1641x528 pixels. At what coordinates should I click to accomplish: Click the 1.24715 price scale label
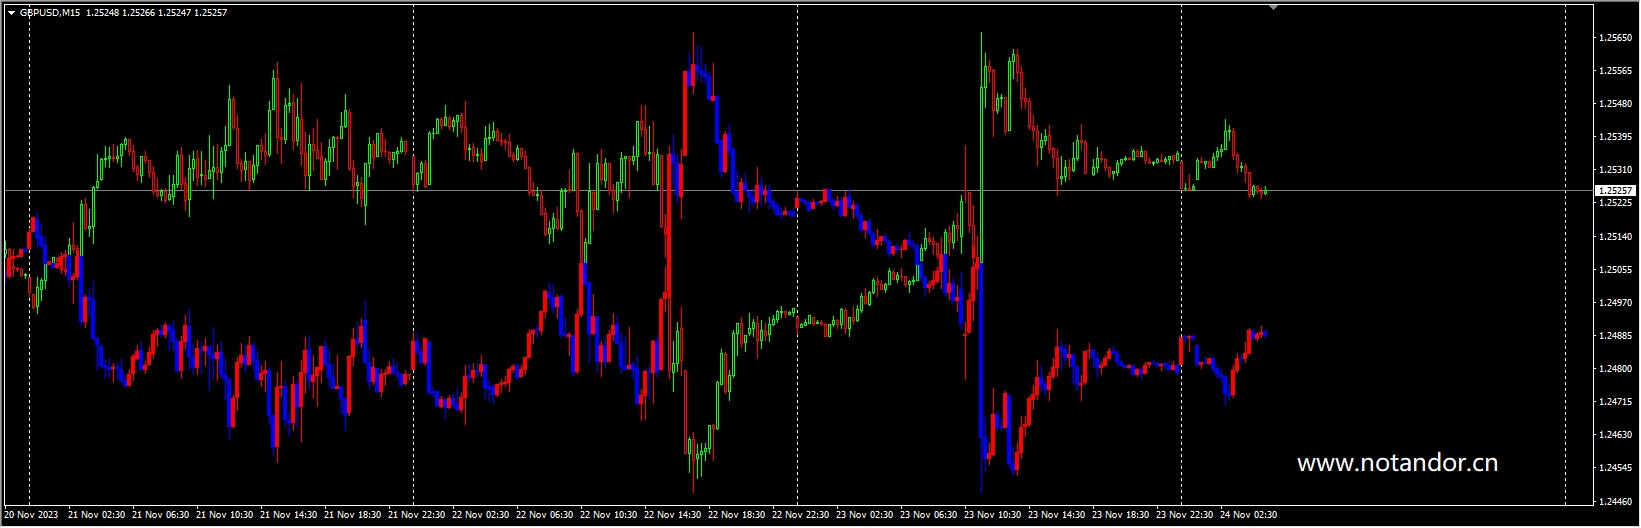click(x=1617, y=402)
